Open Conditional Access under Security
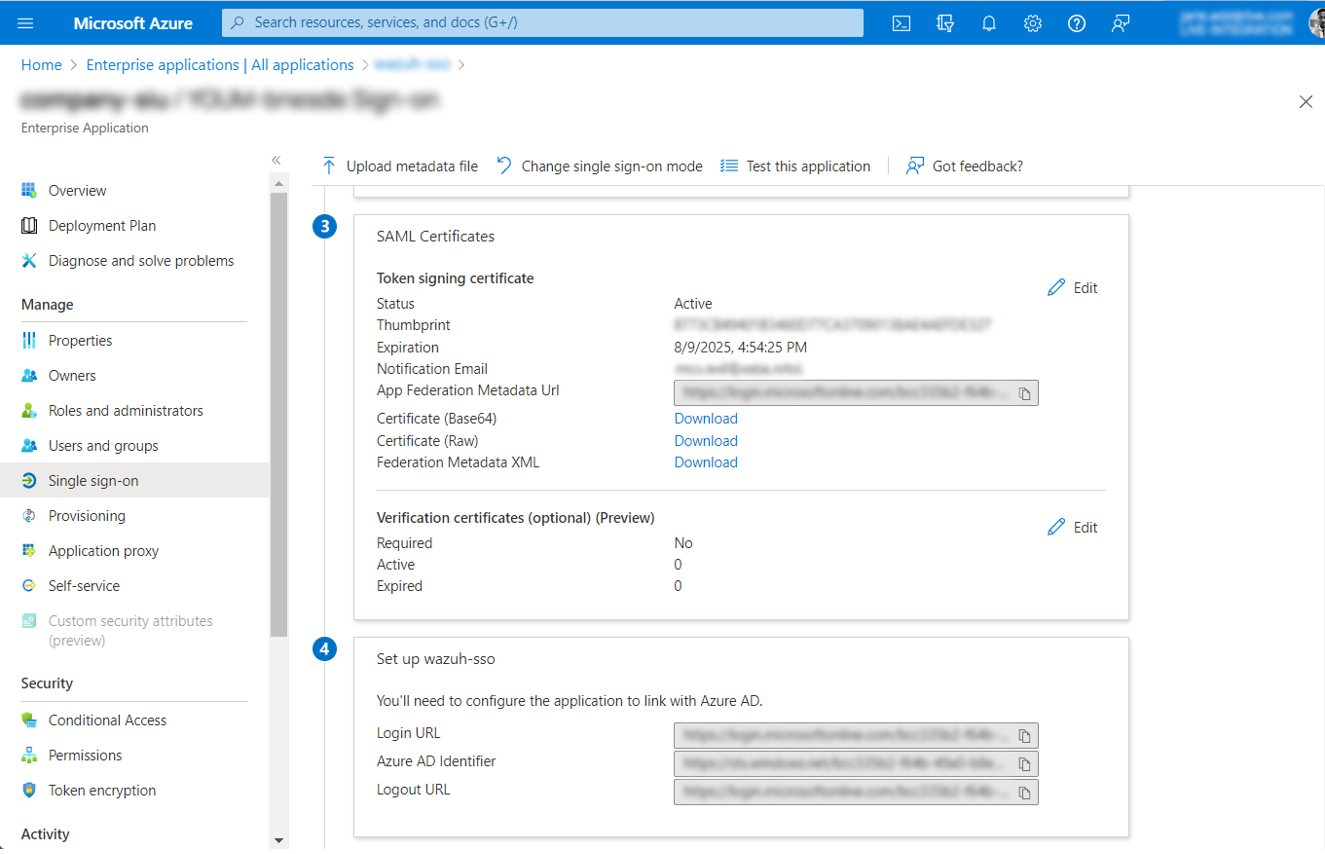 tap(107, 720)
